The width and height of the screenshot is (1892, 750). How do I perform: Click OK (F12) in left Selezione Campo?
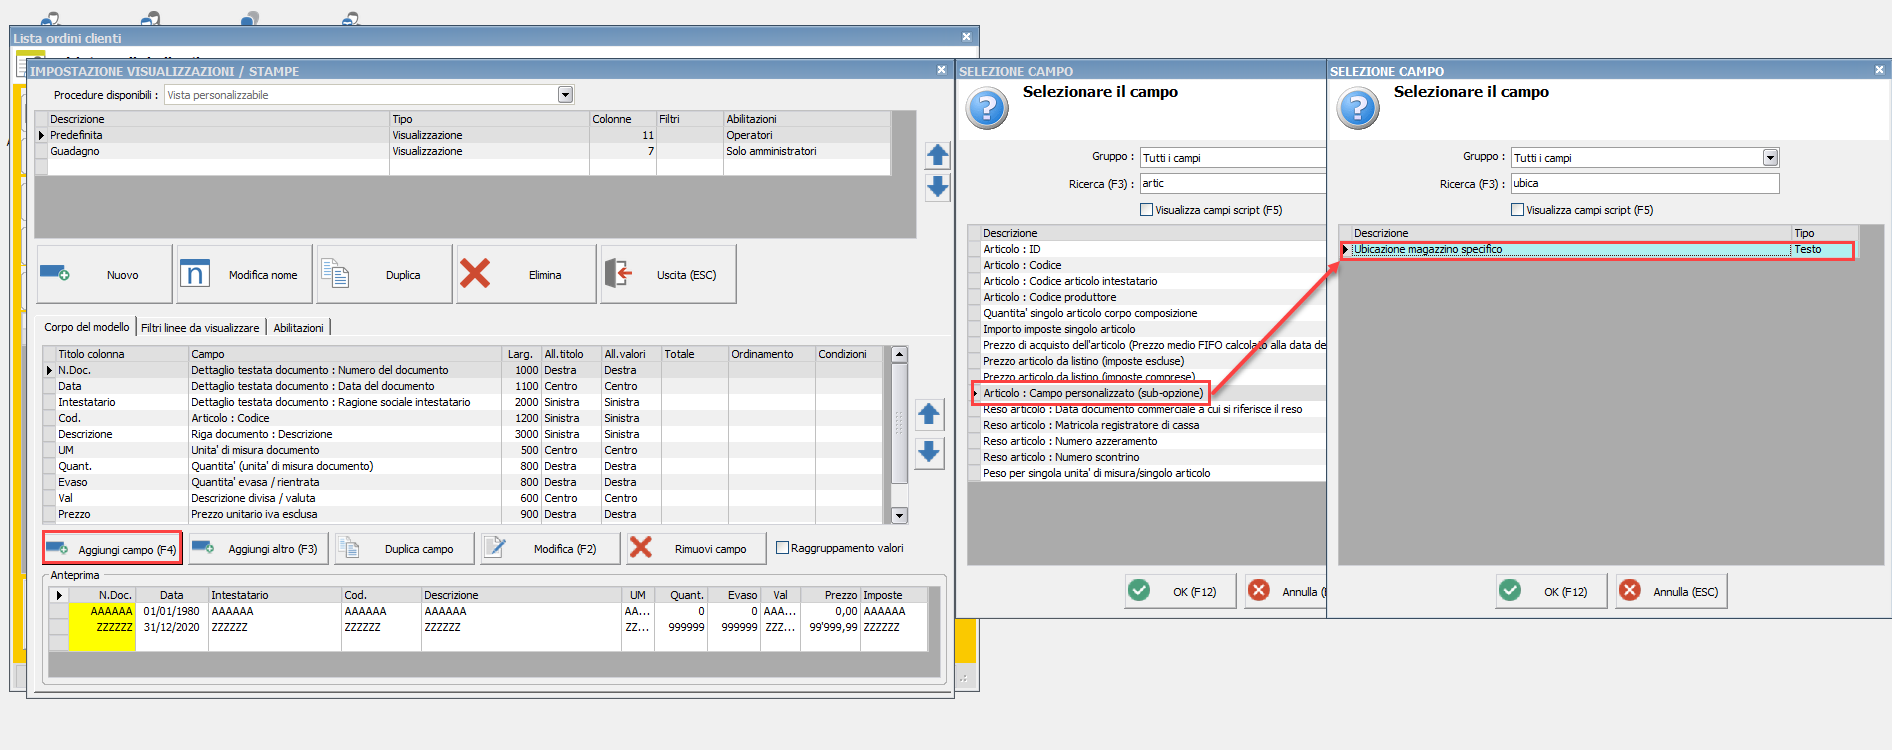(x=1180, y=591)
